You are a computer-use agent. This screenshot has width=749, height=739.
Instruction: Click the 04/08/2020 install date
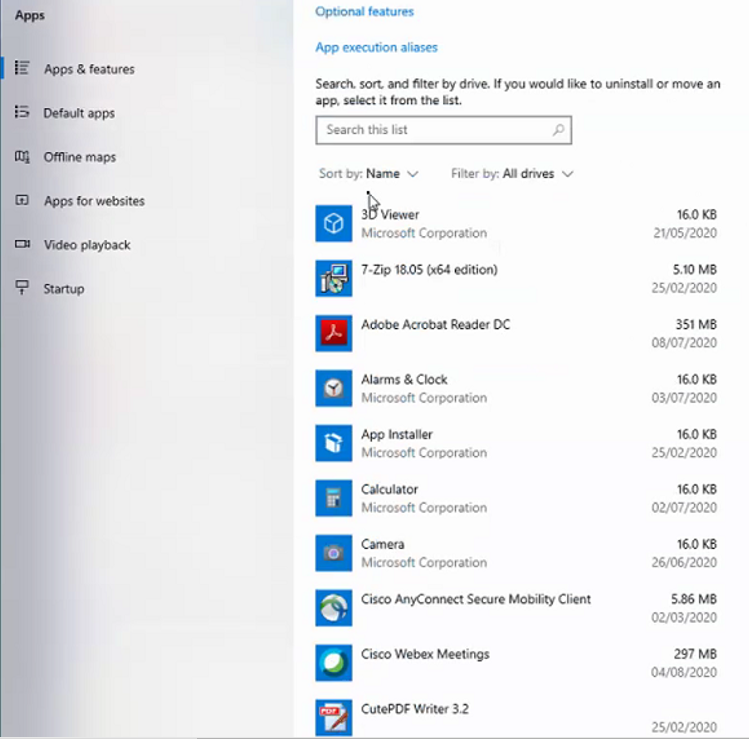pyautogui.click(x=684, y=673)
